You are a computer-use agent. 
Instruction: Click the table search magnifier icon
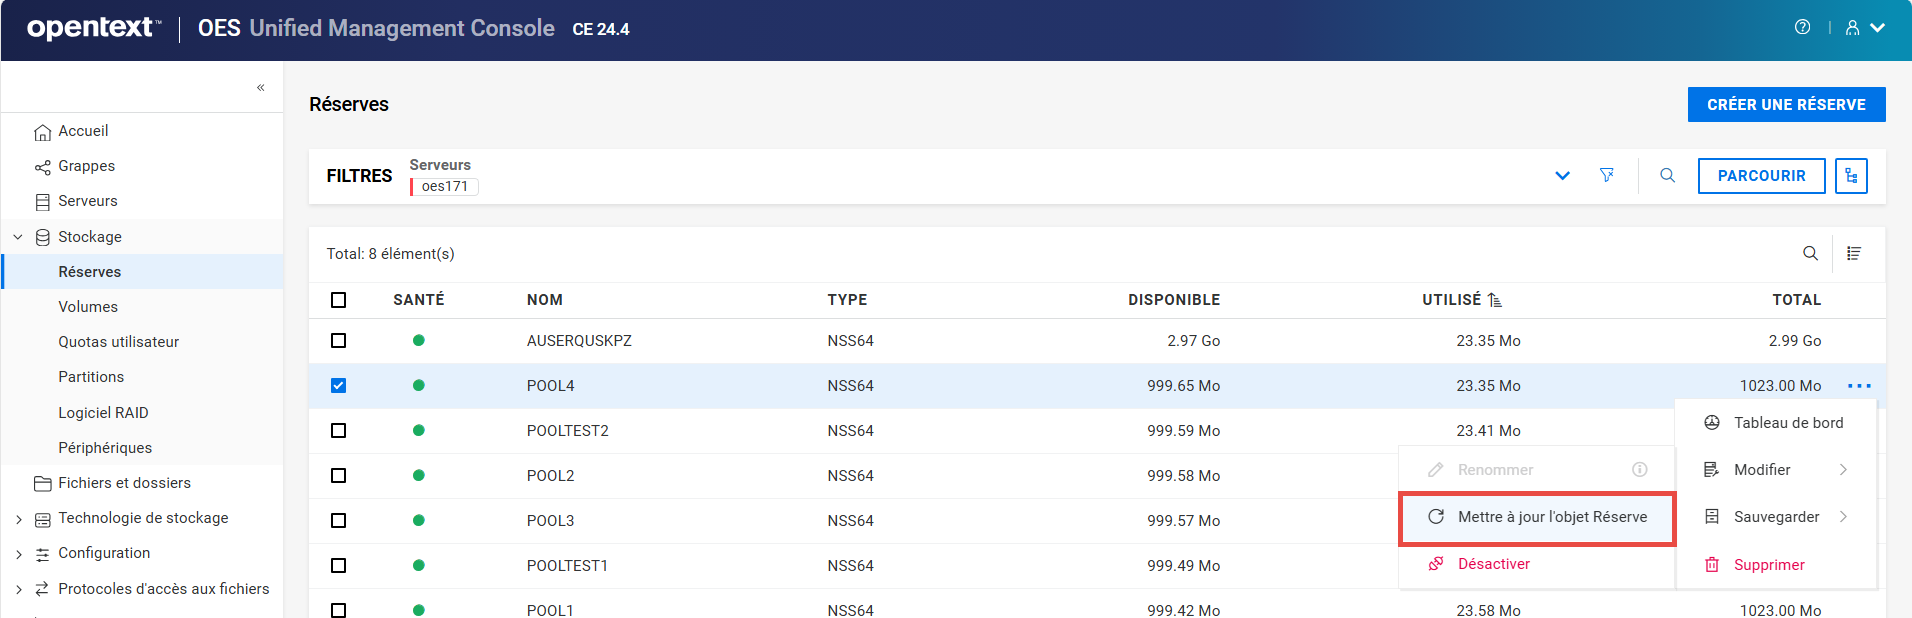(1810, 254)
